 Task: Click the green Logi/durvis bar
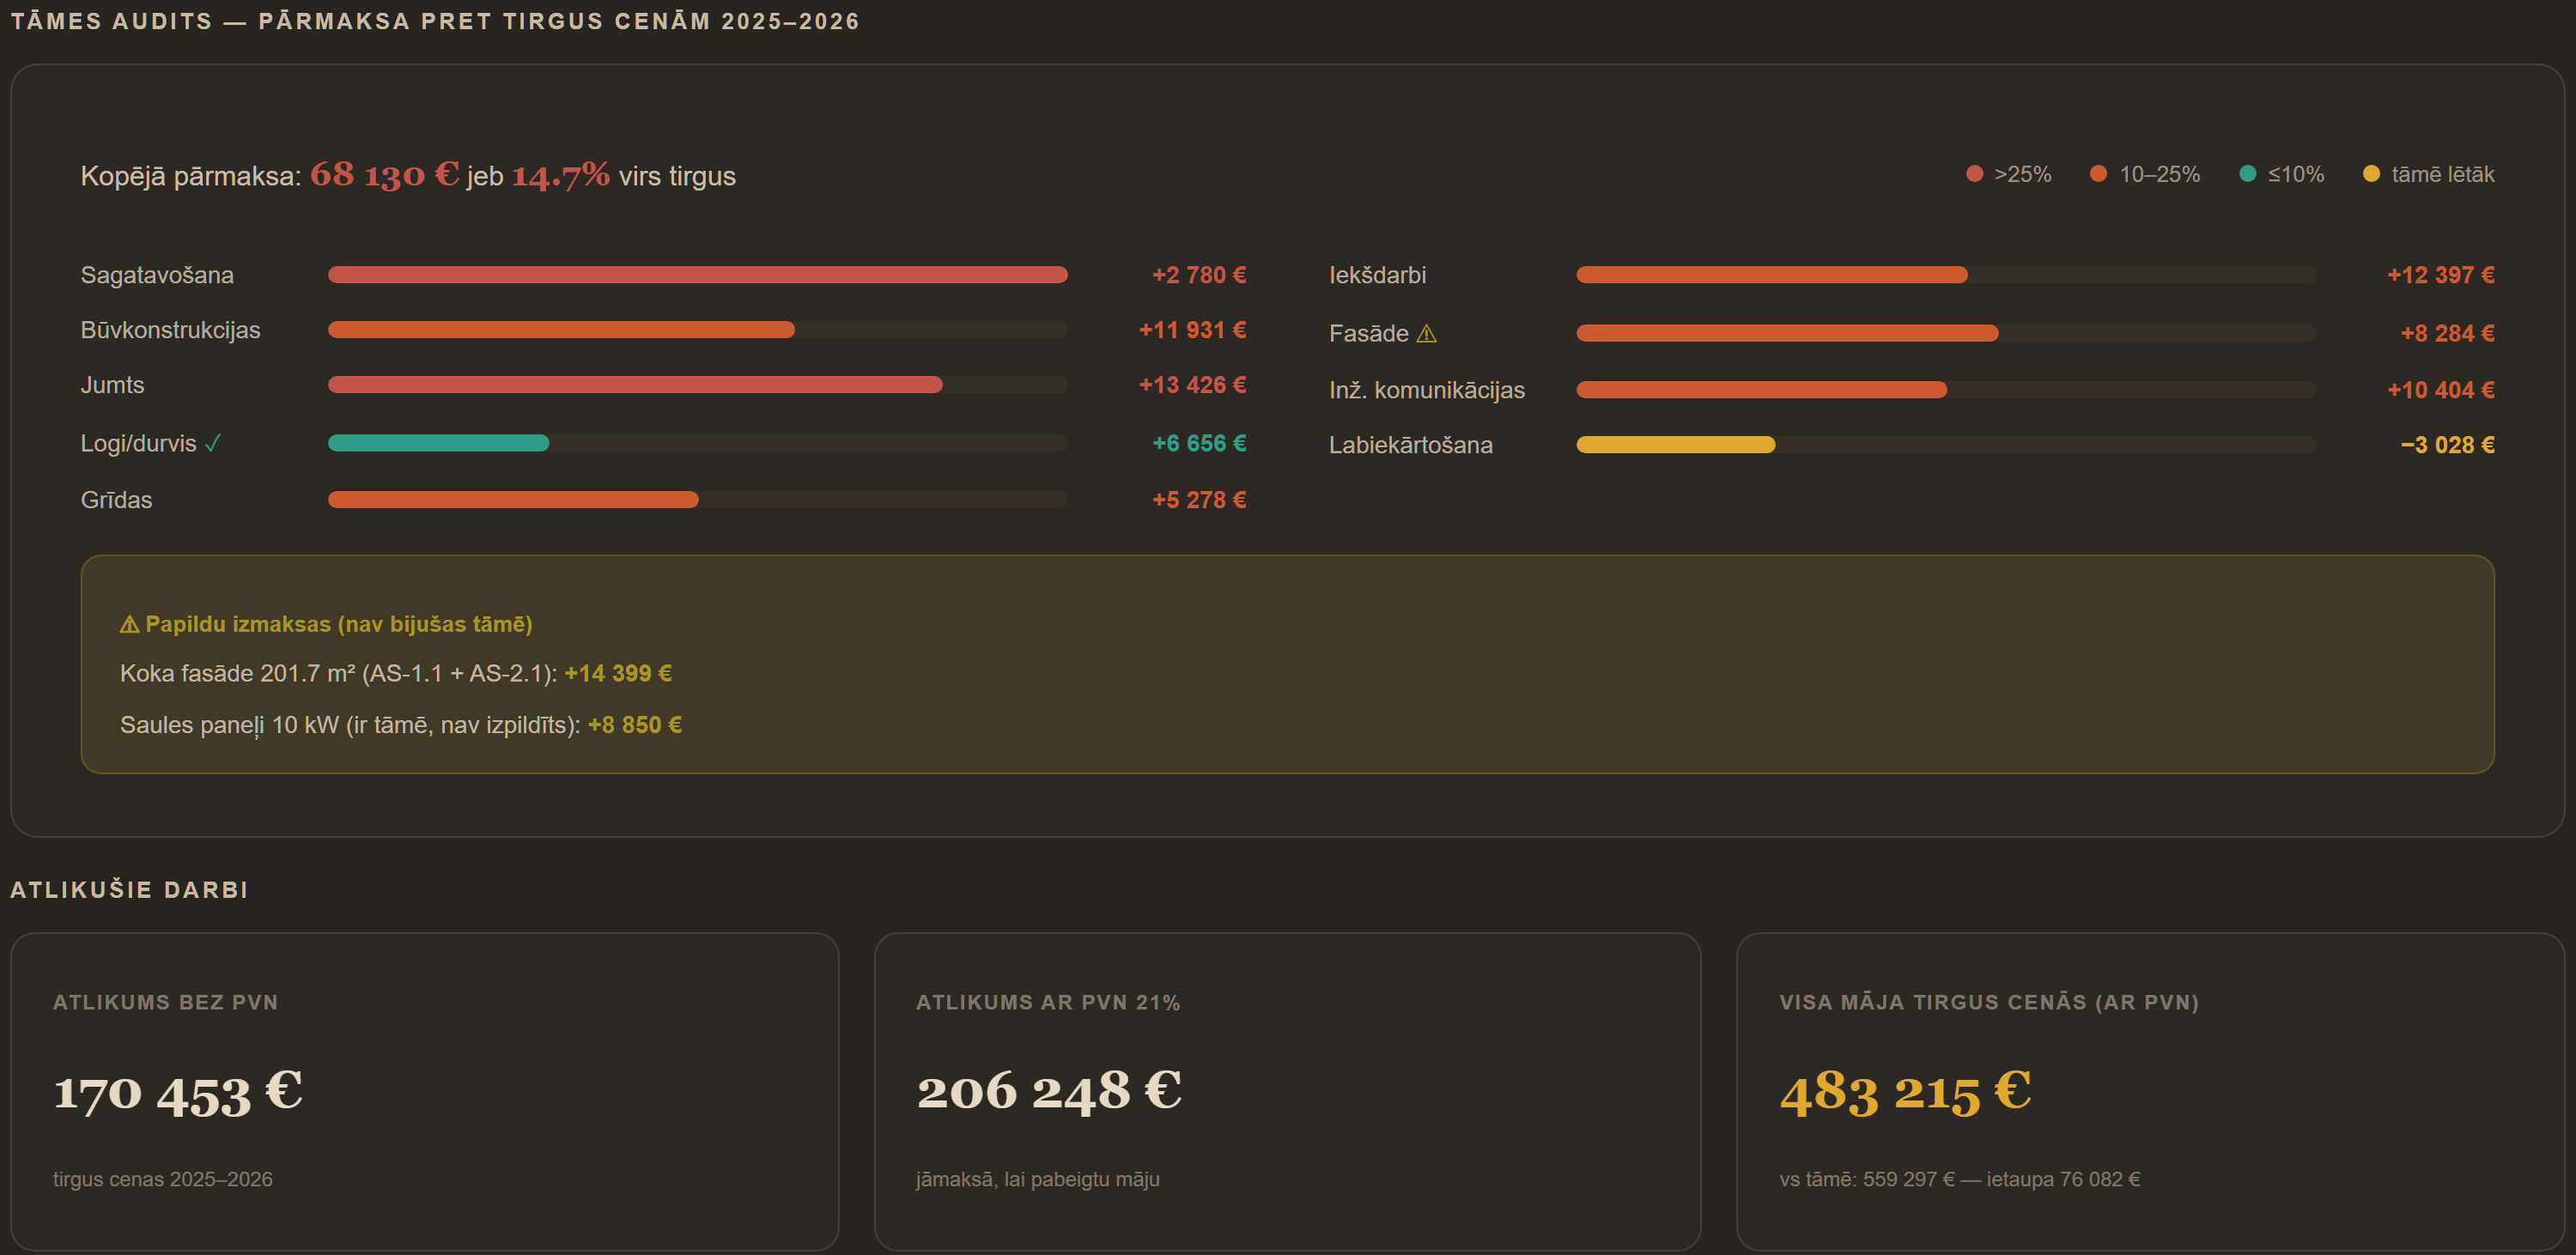pos(438,443)
